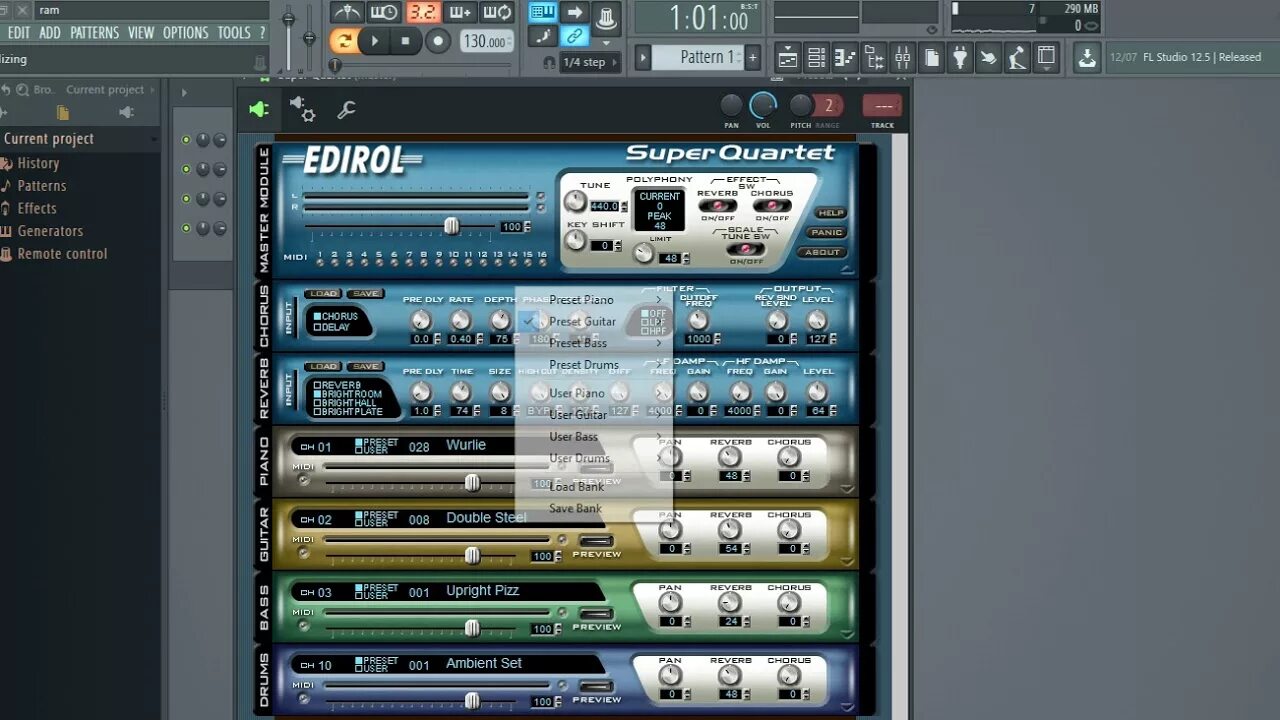Click the HELP button
Image resolution: width=1280 pixels, height=720 pixels.
830,213
